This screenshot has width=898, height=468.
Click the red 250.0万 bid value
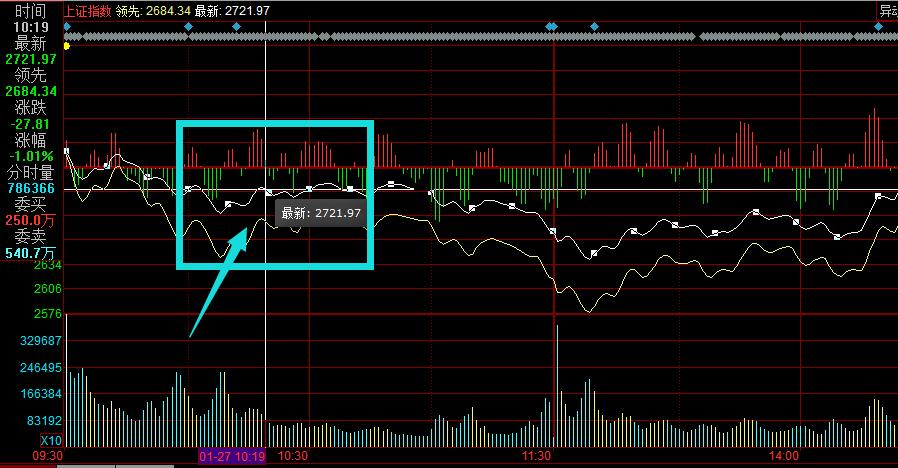[x=30, y=221]
